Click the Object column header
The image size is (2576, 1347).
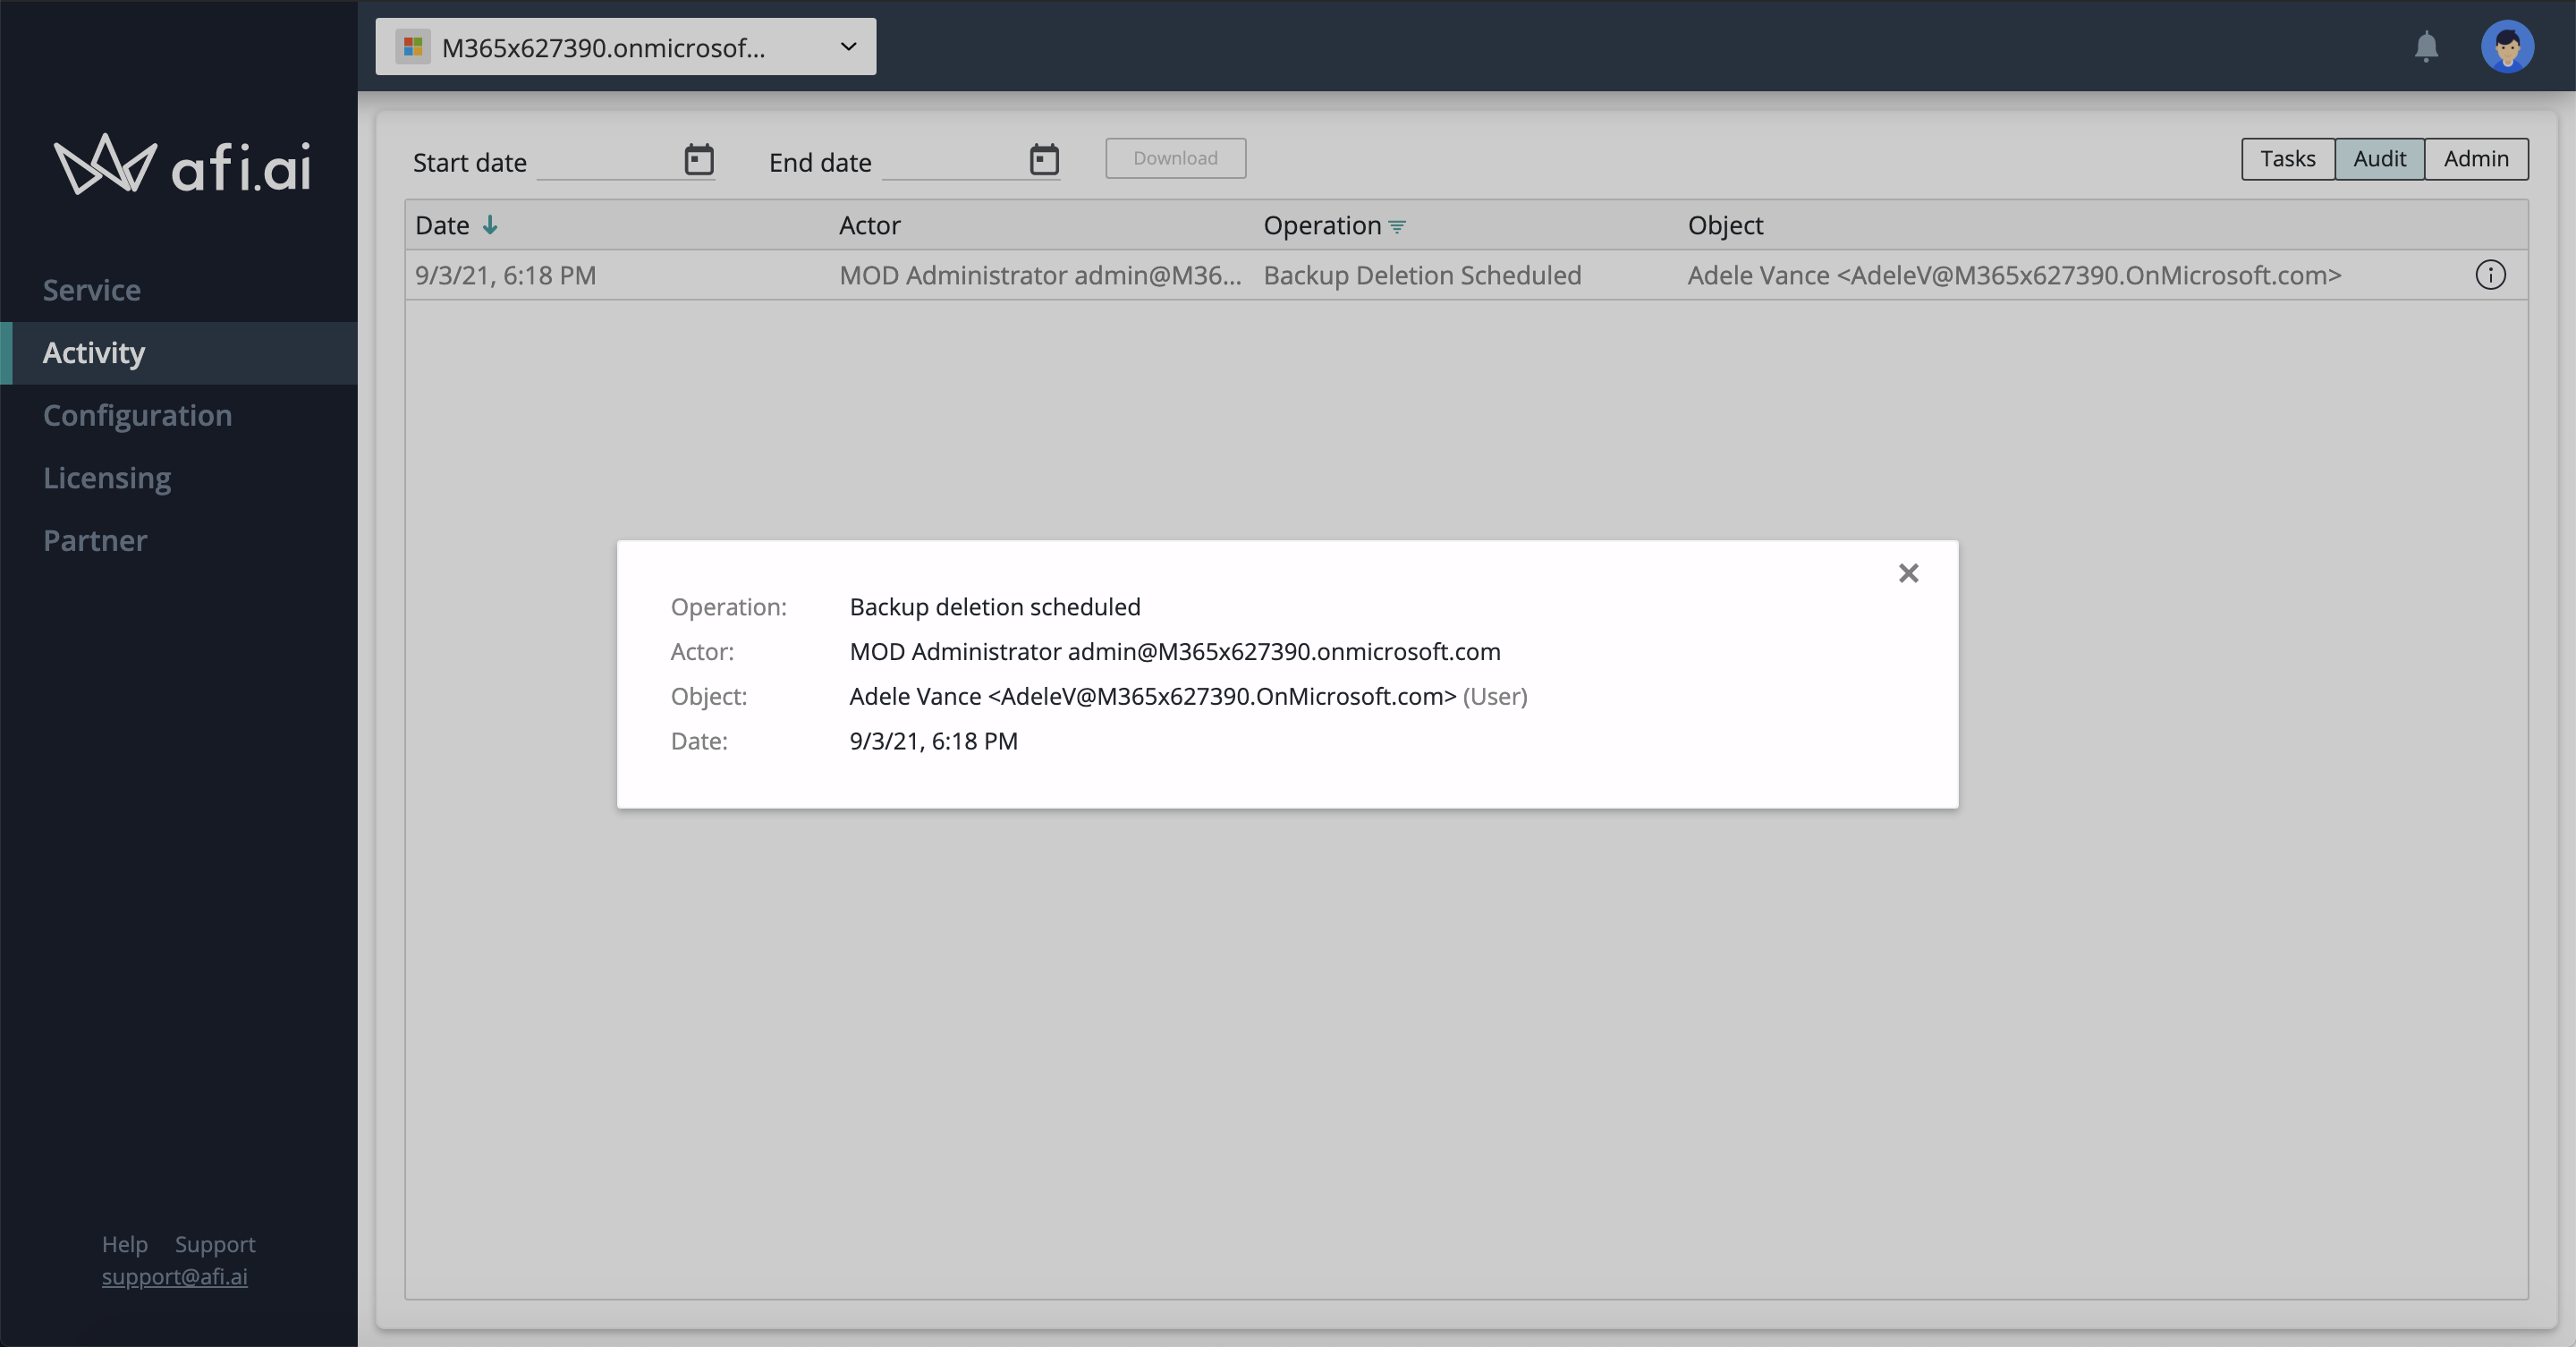1725,225
